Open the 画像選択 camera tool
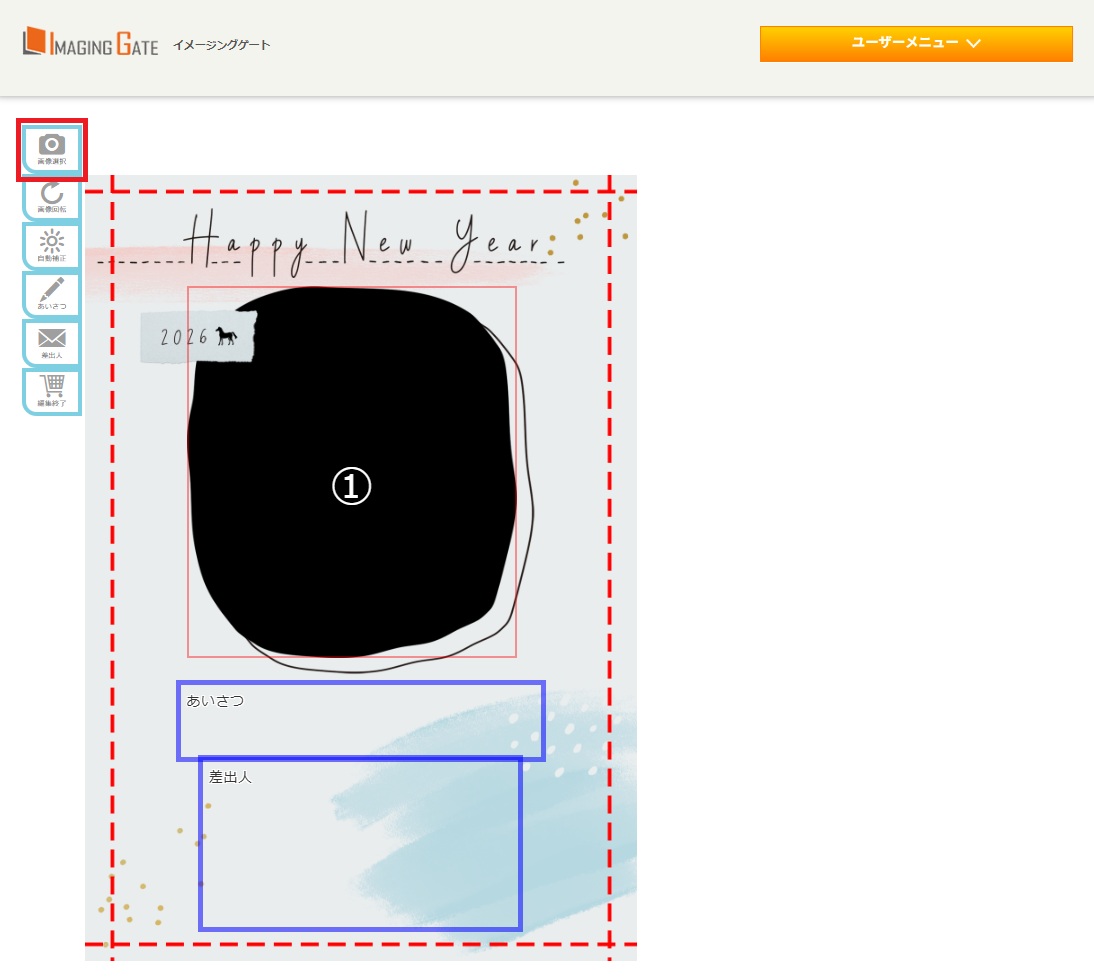Viewport: 1094px width, 980px height. (x=52, y=149)
